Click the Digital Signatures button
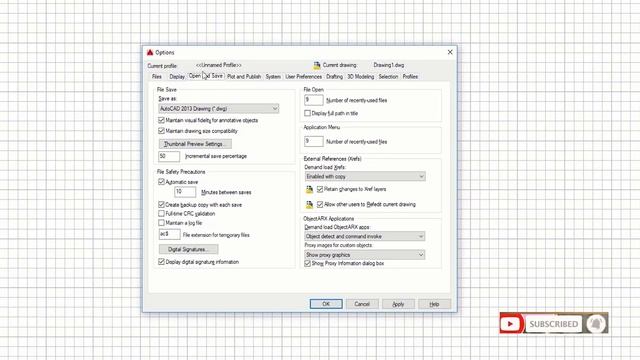The image size is (640, 360). tap(188, 249)
